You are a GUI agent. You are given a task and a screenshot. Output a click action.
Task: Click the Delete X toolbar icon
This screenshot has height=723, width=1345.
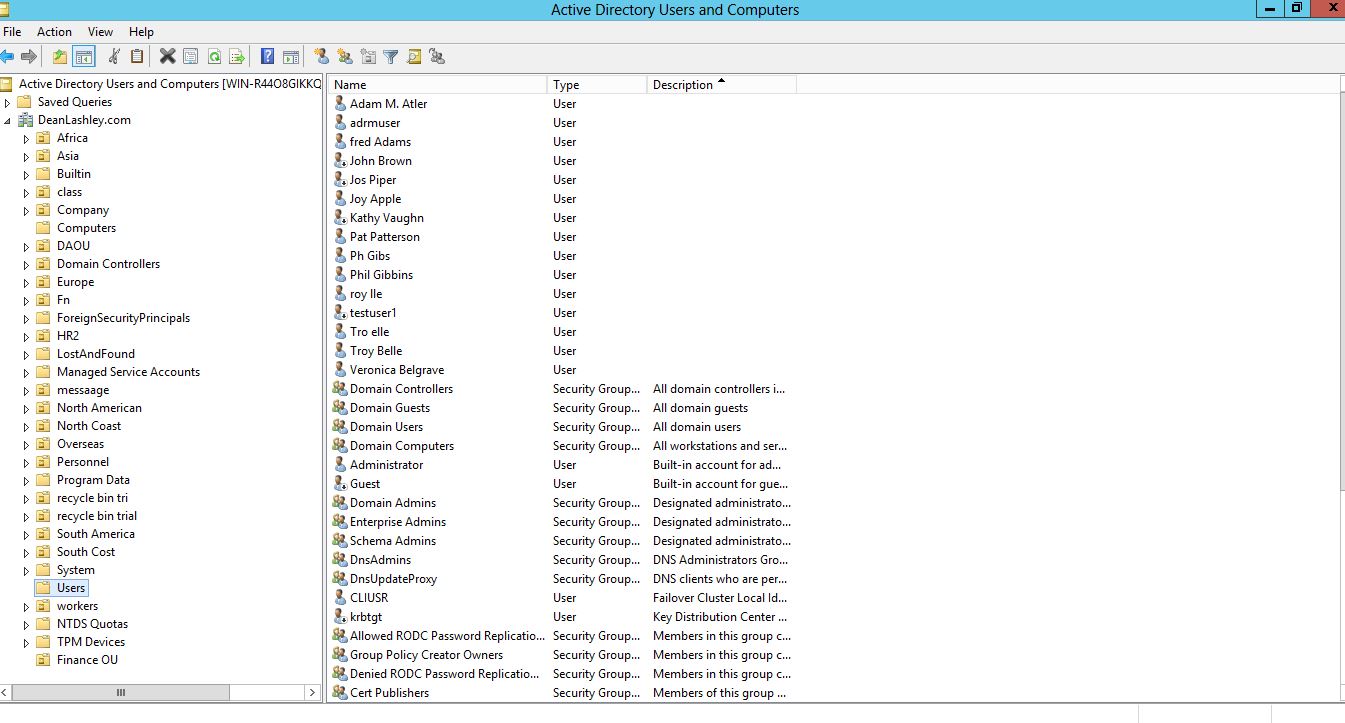(x=167, y=57)
